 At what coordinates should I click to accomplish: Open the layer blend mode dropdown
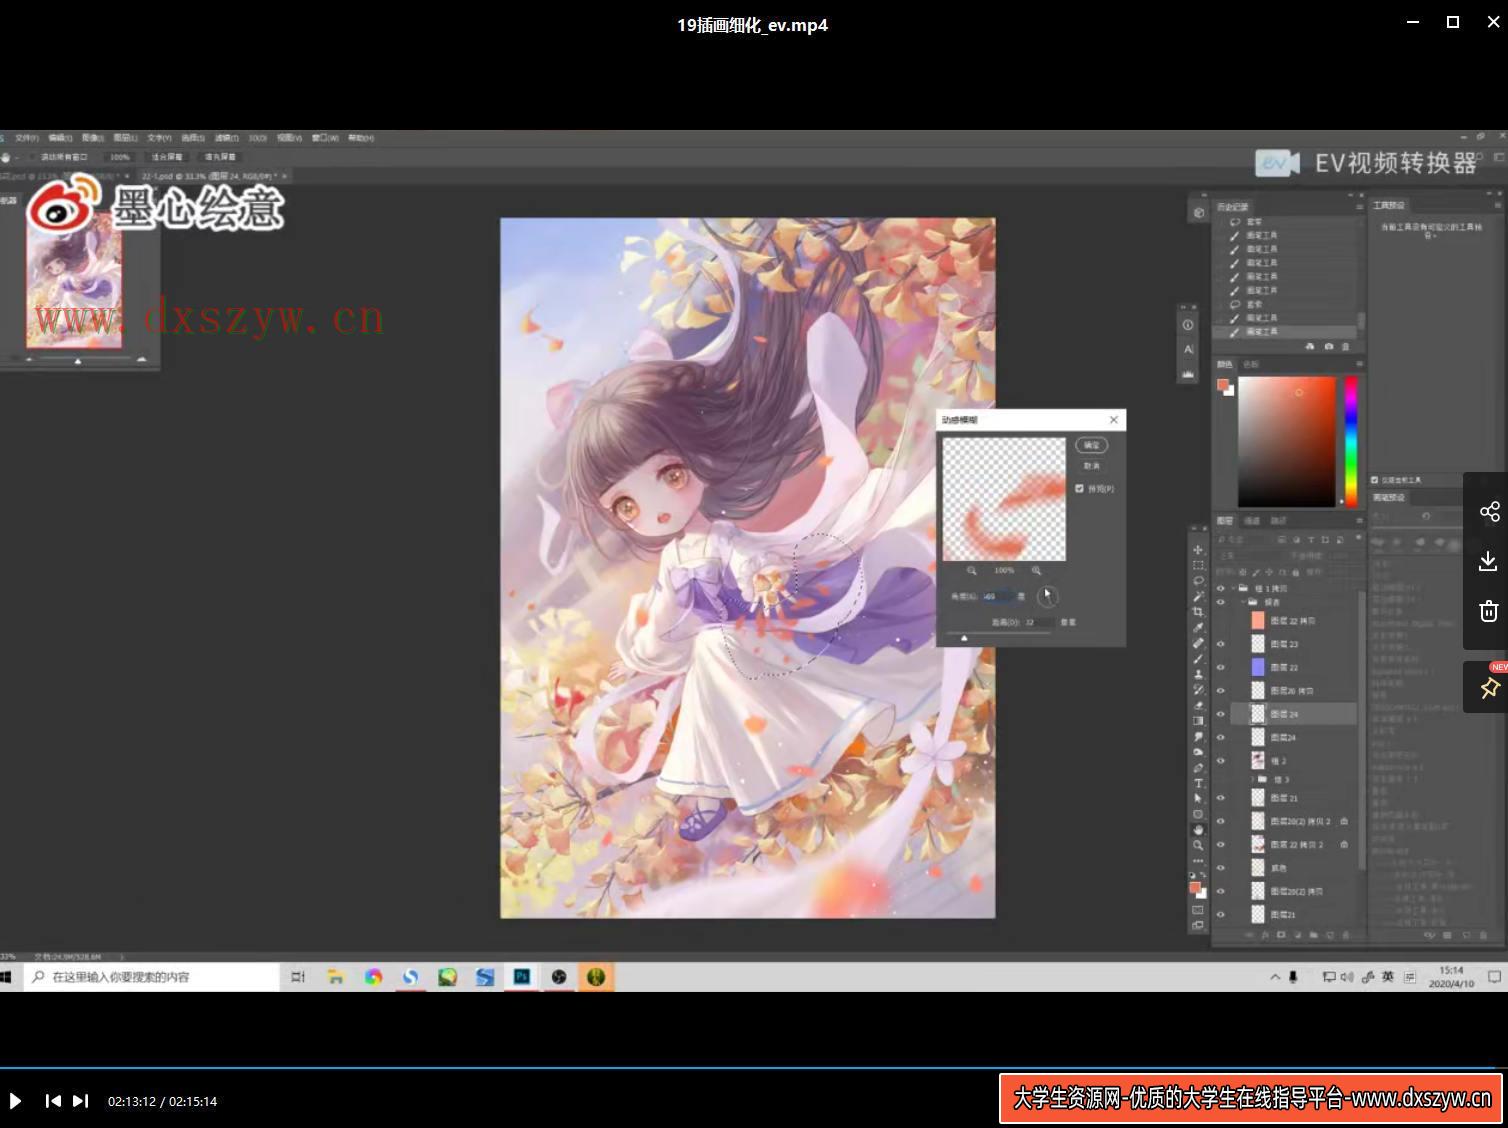1249,556
